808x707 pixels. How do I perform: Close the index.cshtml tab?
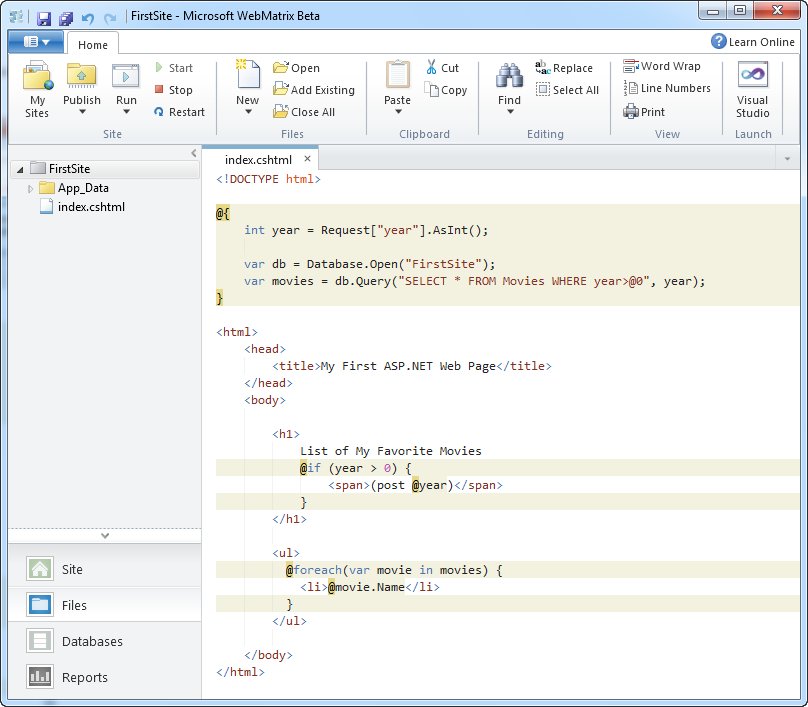point(307,159)
